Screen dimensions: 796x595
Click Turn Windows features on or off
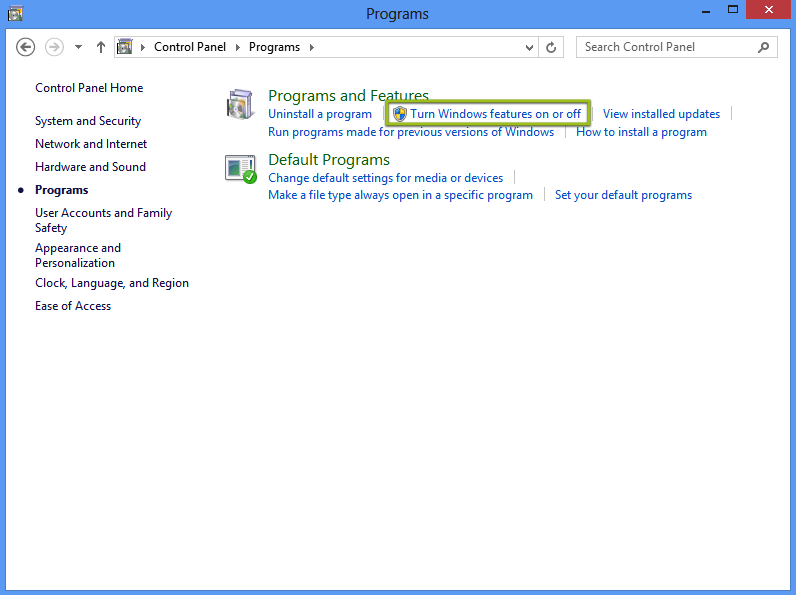pyautogui.click(x=495, y=114)
